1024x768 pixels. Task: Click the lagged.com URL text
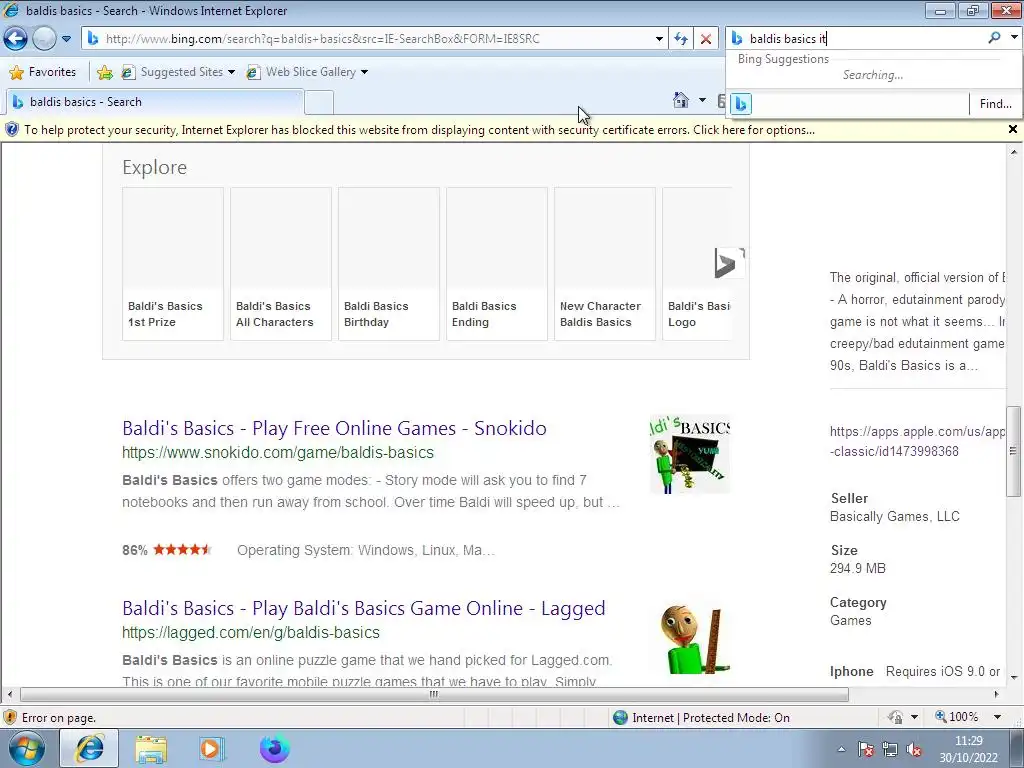[251, 633]
